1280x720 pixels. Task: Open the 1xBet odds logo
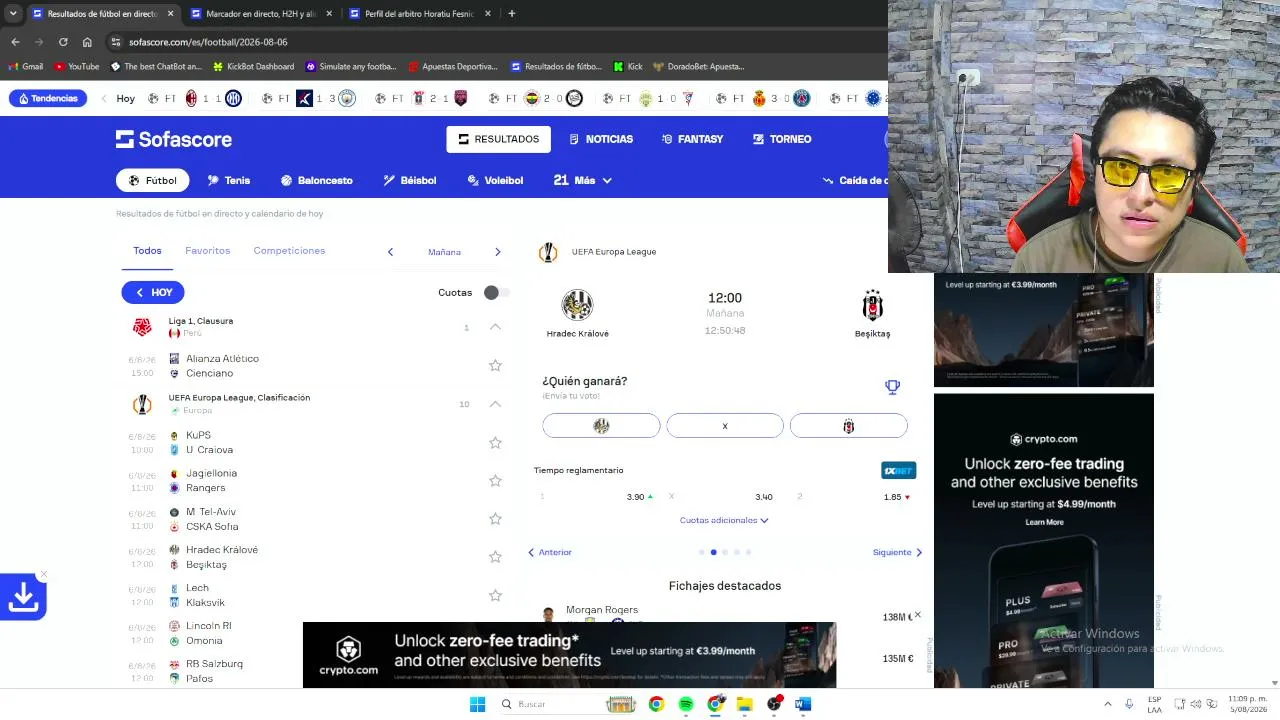[898, 470]
